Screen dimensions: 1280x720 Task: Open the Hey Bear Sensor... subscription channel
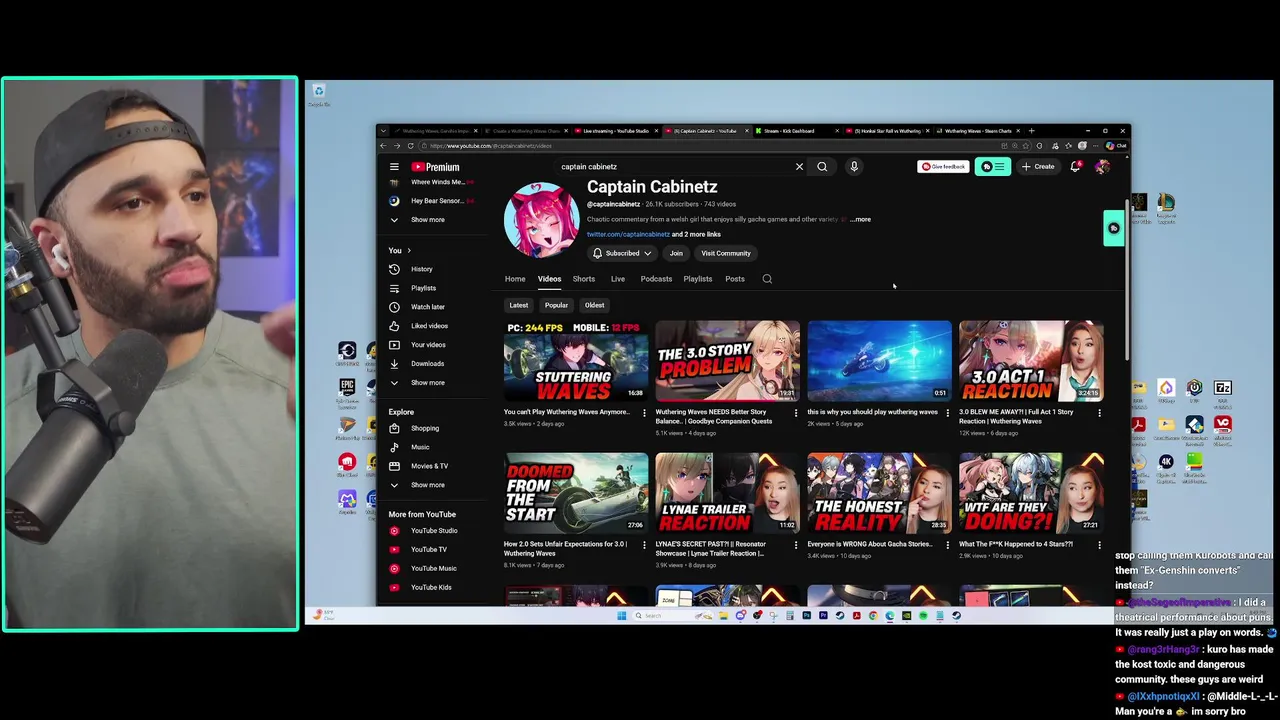436,201
